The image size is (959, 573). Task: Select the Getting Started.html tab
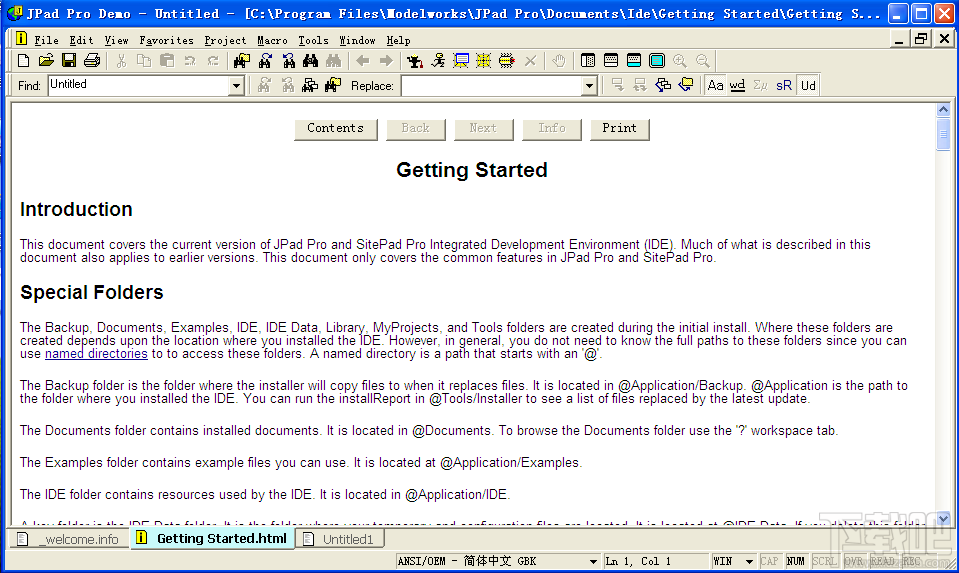coord(212,538)
